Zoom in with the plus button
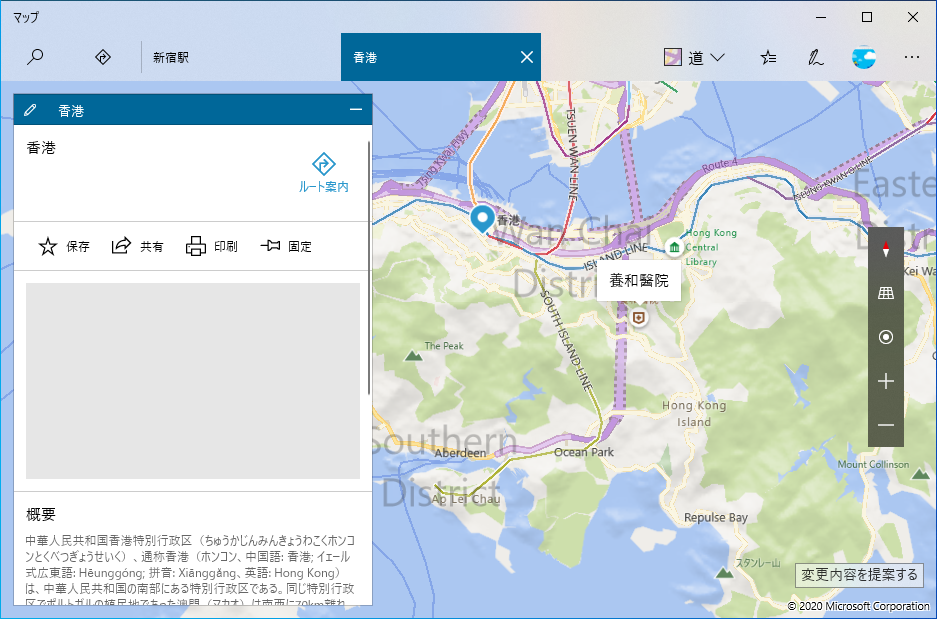937x619 pixels. pos(885,381)
